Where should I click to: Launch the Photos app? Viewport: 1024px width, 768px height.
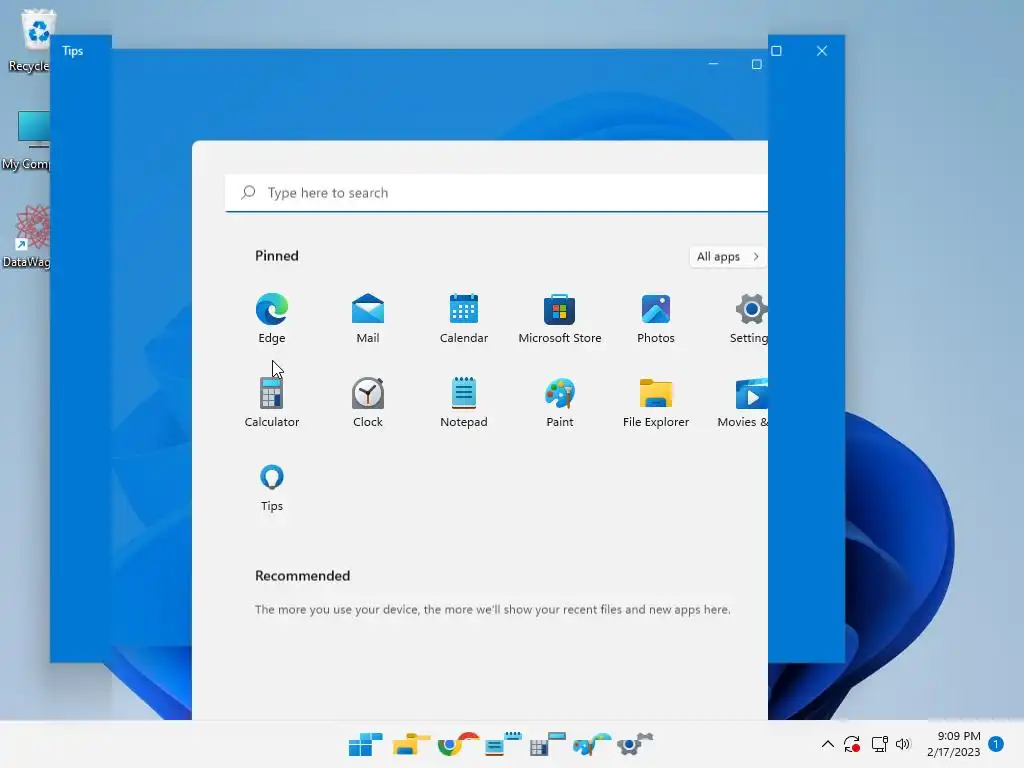tap(656, 318)
